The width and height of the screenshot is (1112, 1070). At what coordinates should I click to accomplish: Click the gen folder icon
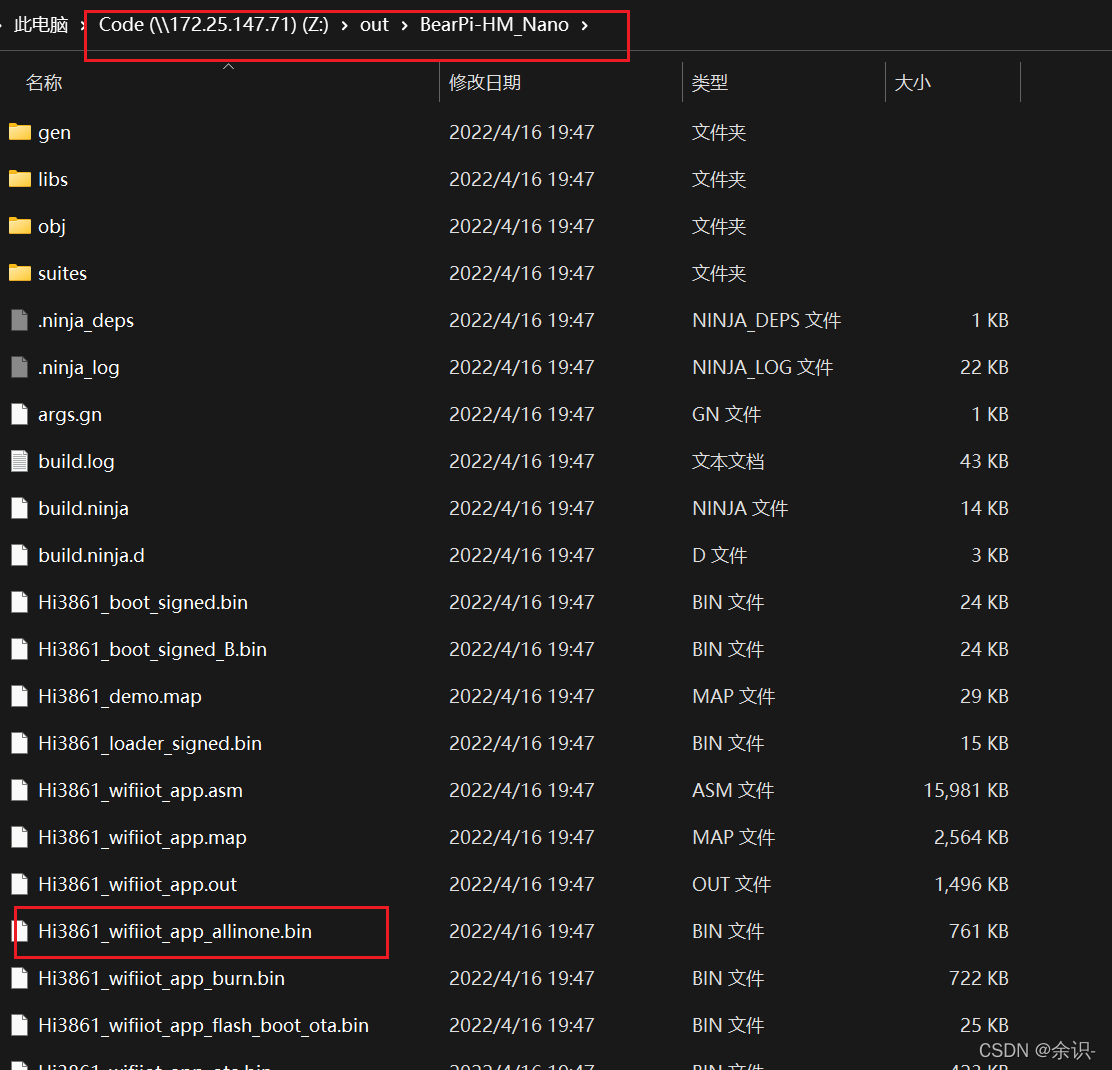(x=20, y=132)
